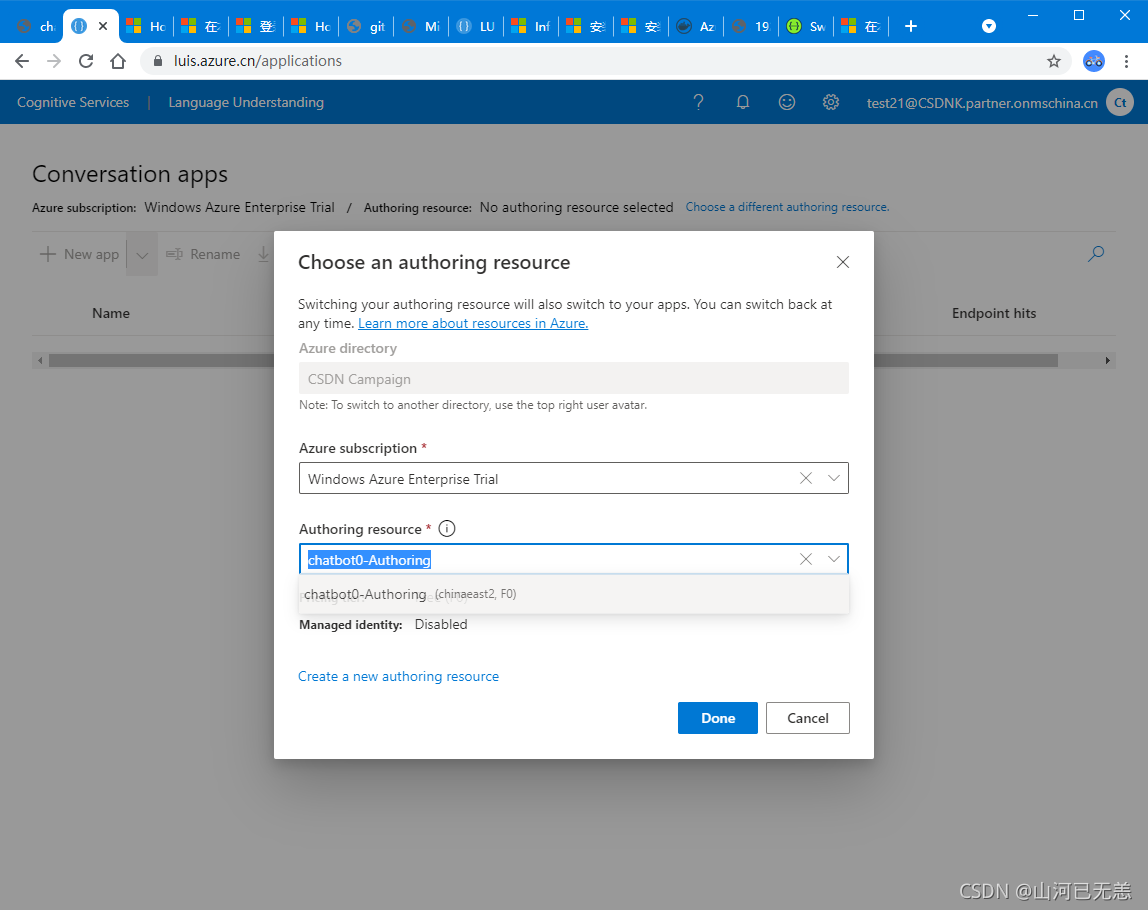Go back in the browser

tap(22, 61)
